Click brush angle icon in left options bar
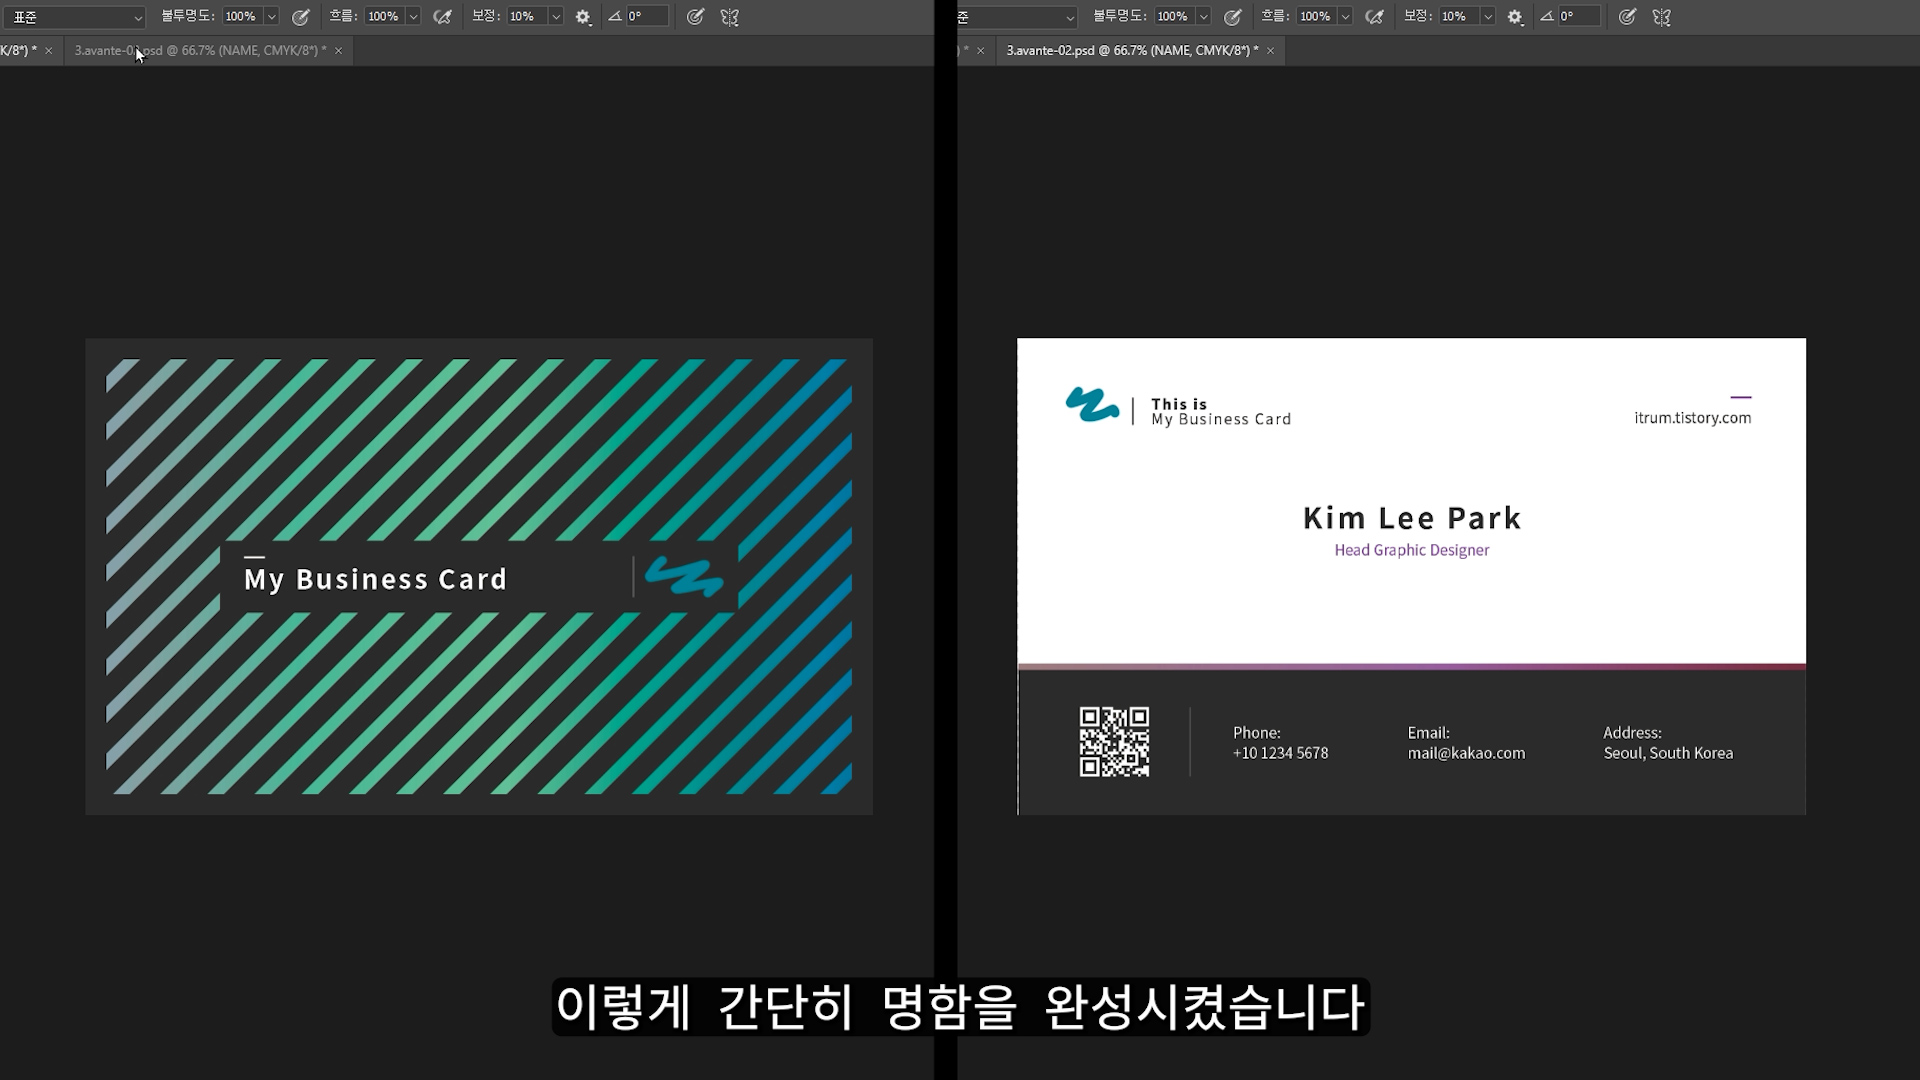This screenshot has width=1920, height=1080. point(615,16)
